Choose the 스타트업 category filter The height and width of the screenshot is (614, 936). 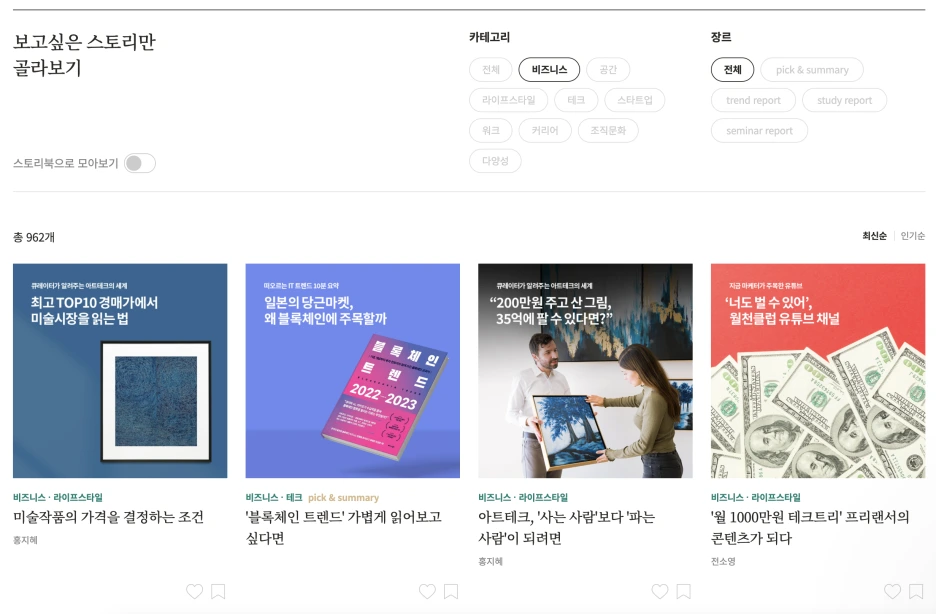point(635,100)
